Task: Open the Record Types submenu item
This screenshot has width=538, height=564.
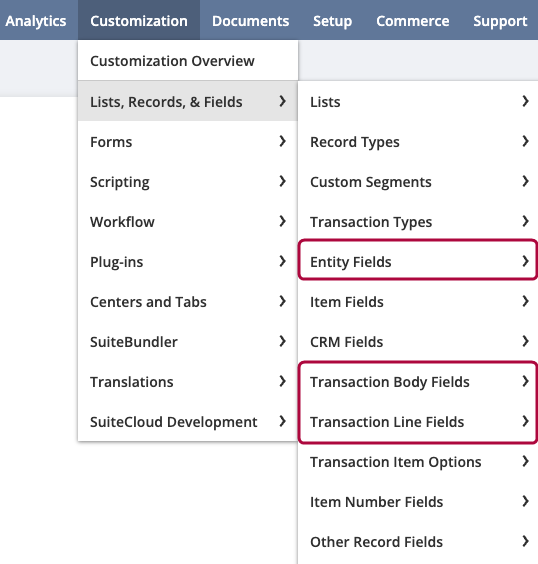Action: tap(418, 142)
